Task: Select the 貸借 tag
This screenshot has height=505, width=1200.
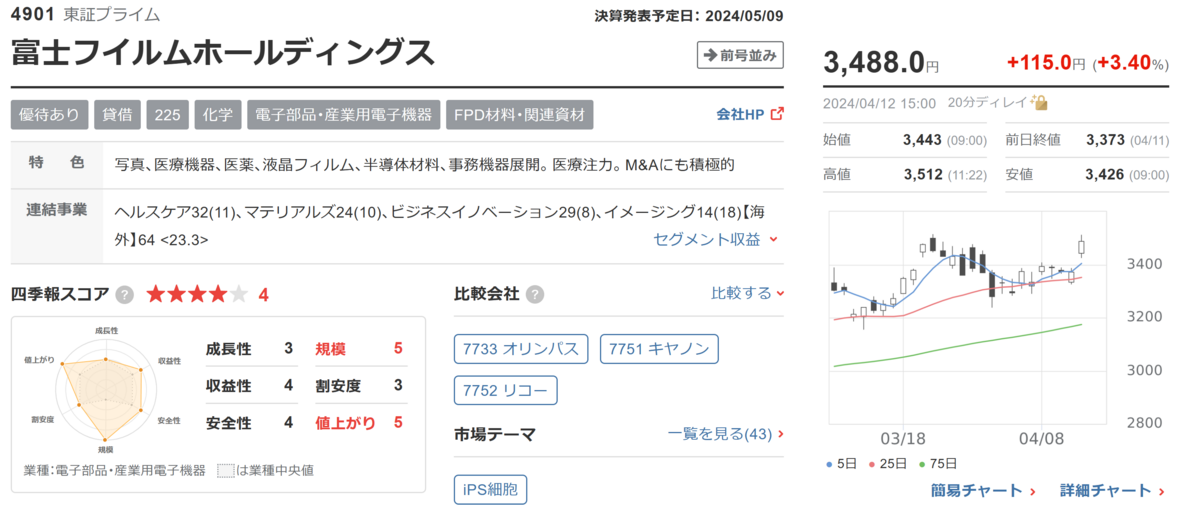Action: (x=117, y=114)
